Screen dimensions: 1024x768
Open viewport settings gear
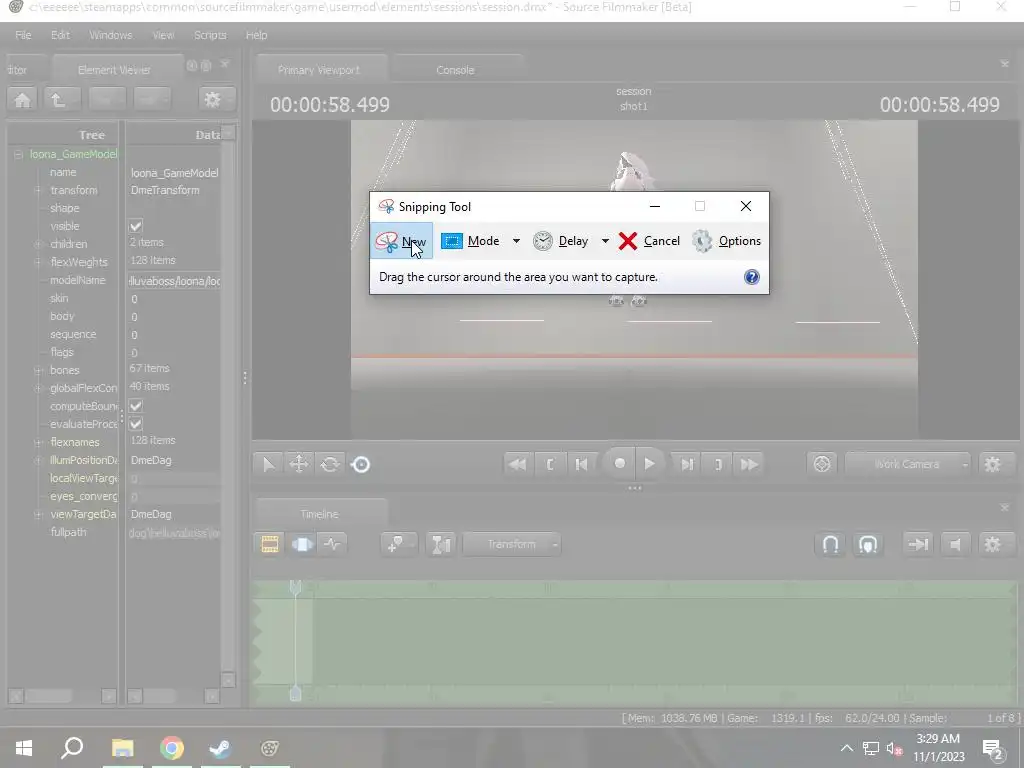pyautogui.click(x=993, y=464)
